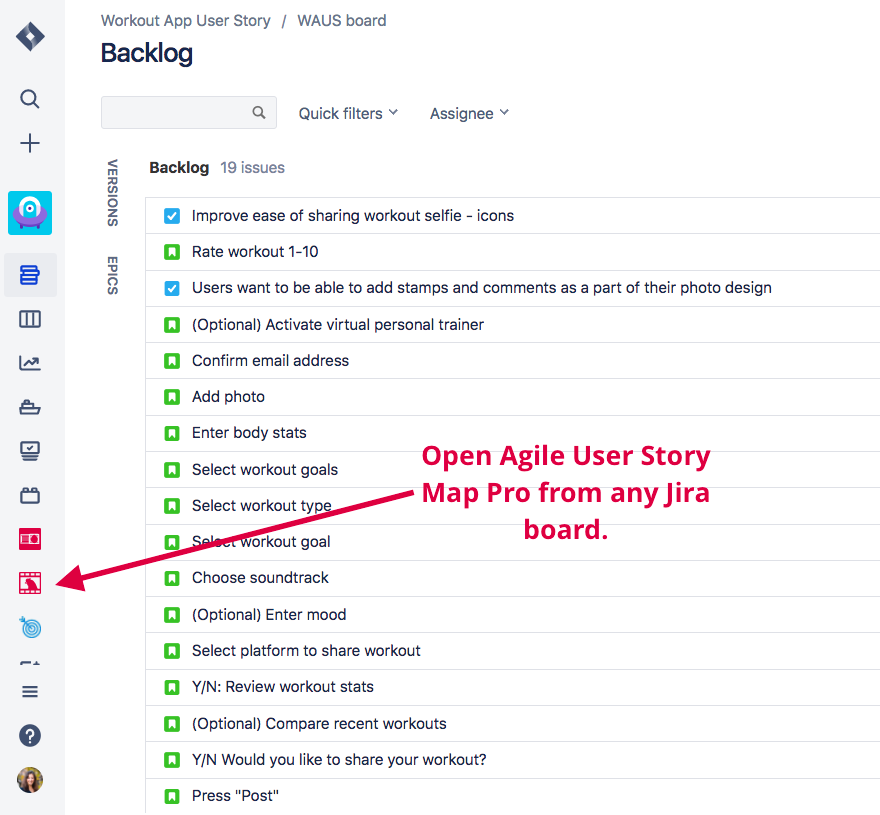
Task: Open the WAUS board breadcrumb link
Action: point(342,21)
